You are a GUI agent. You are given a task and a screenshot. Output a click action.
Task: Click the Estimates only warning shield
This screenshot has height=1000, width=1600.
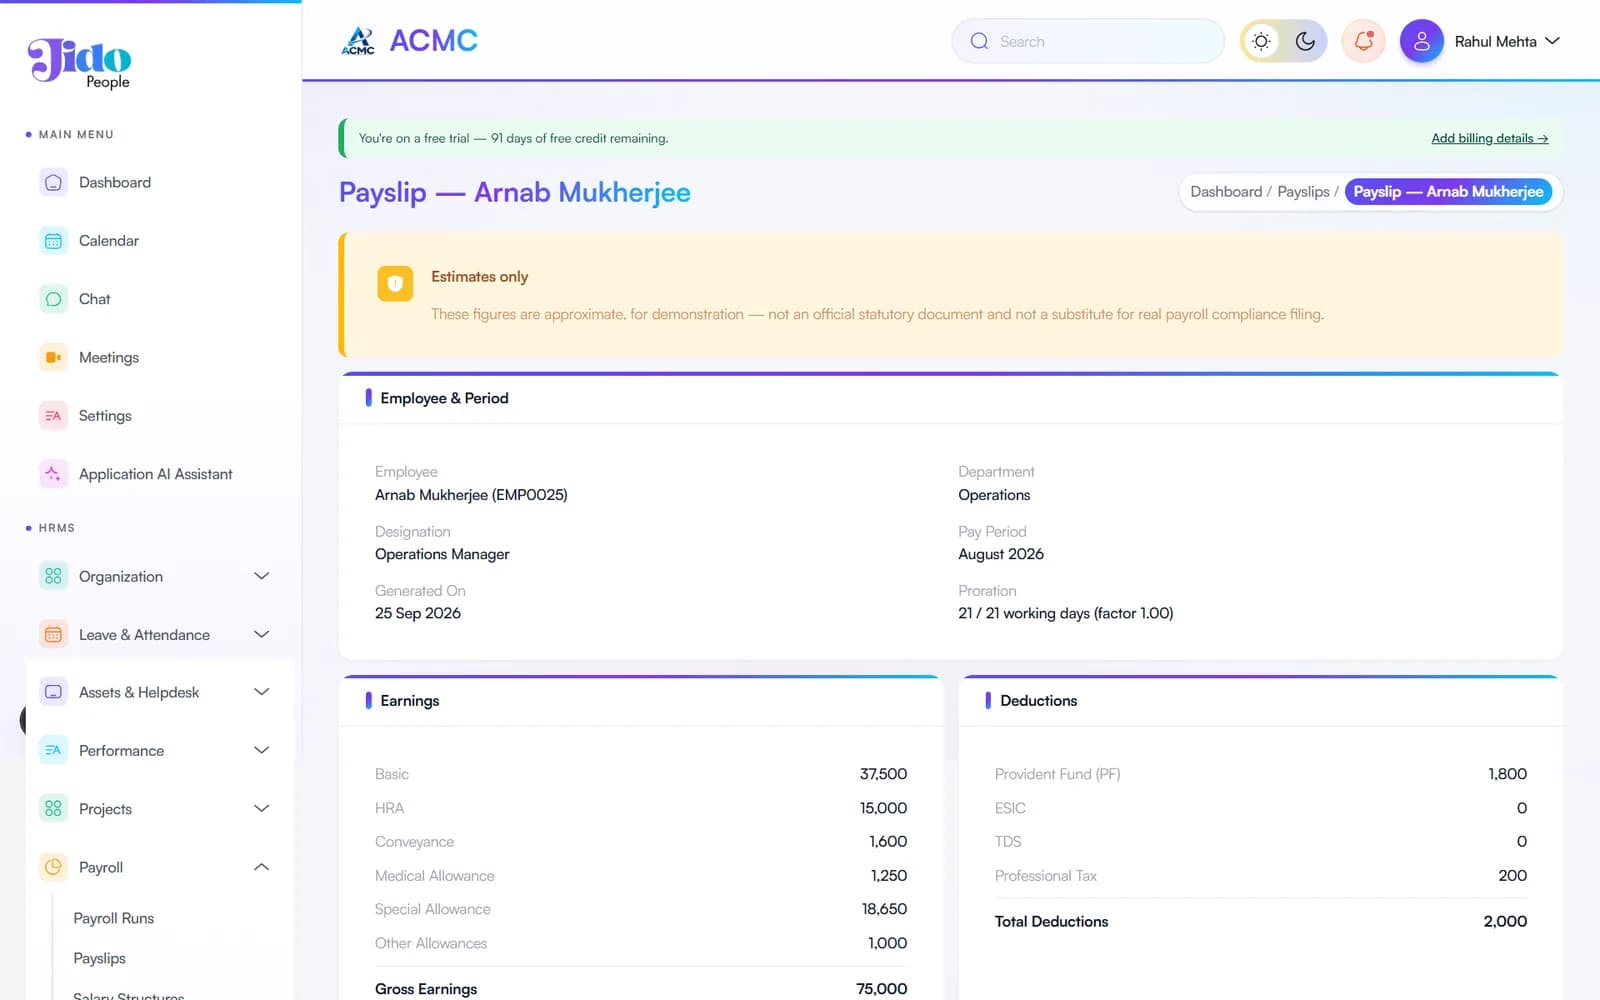pos(395,284)
